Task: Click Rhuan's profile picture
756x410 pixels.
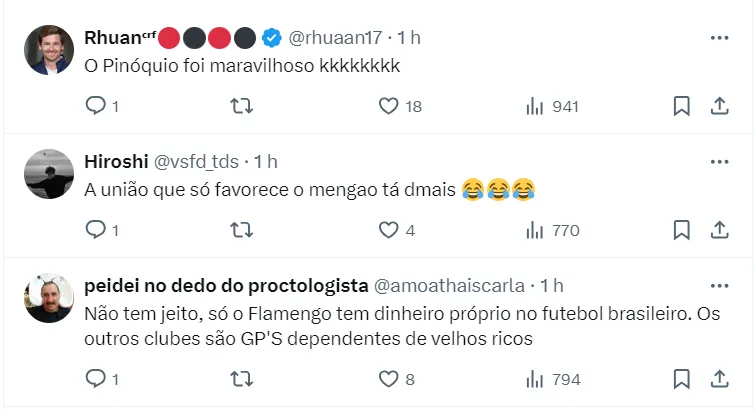Action: [x=48, y=50]
